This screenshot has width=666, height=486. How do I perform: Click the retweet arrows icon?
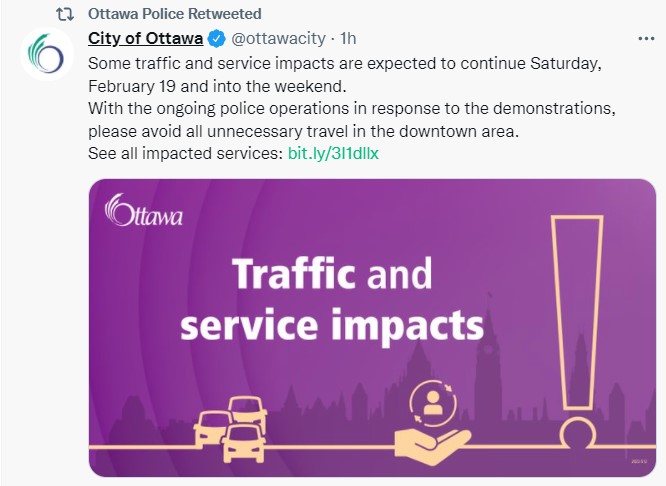click(x=63, y=14)
